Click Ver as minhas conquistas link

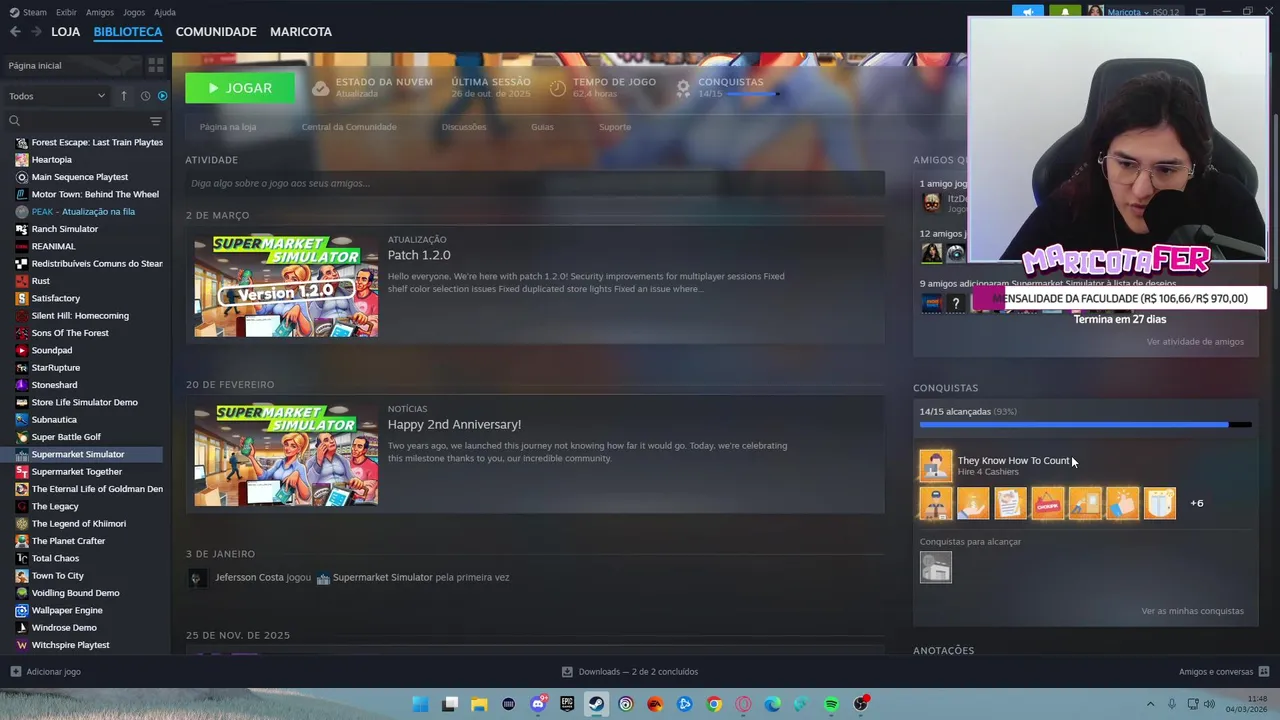[1193, 611]
